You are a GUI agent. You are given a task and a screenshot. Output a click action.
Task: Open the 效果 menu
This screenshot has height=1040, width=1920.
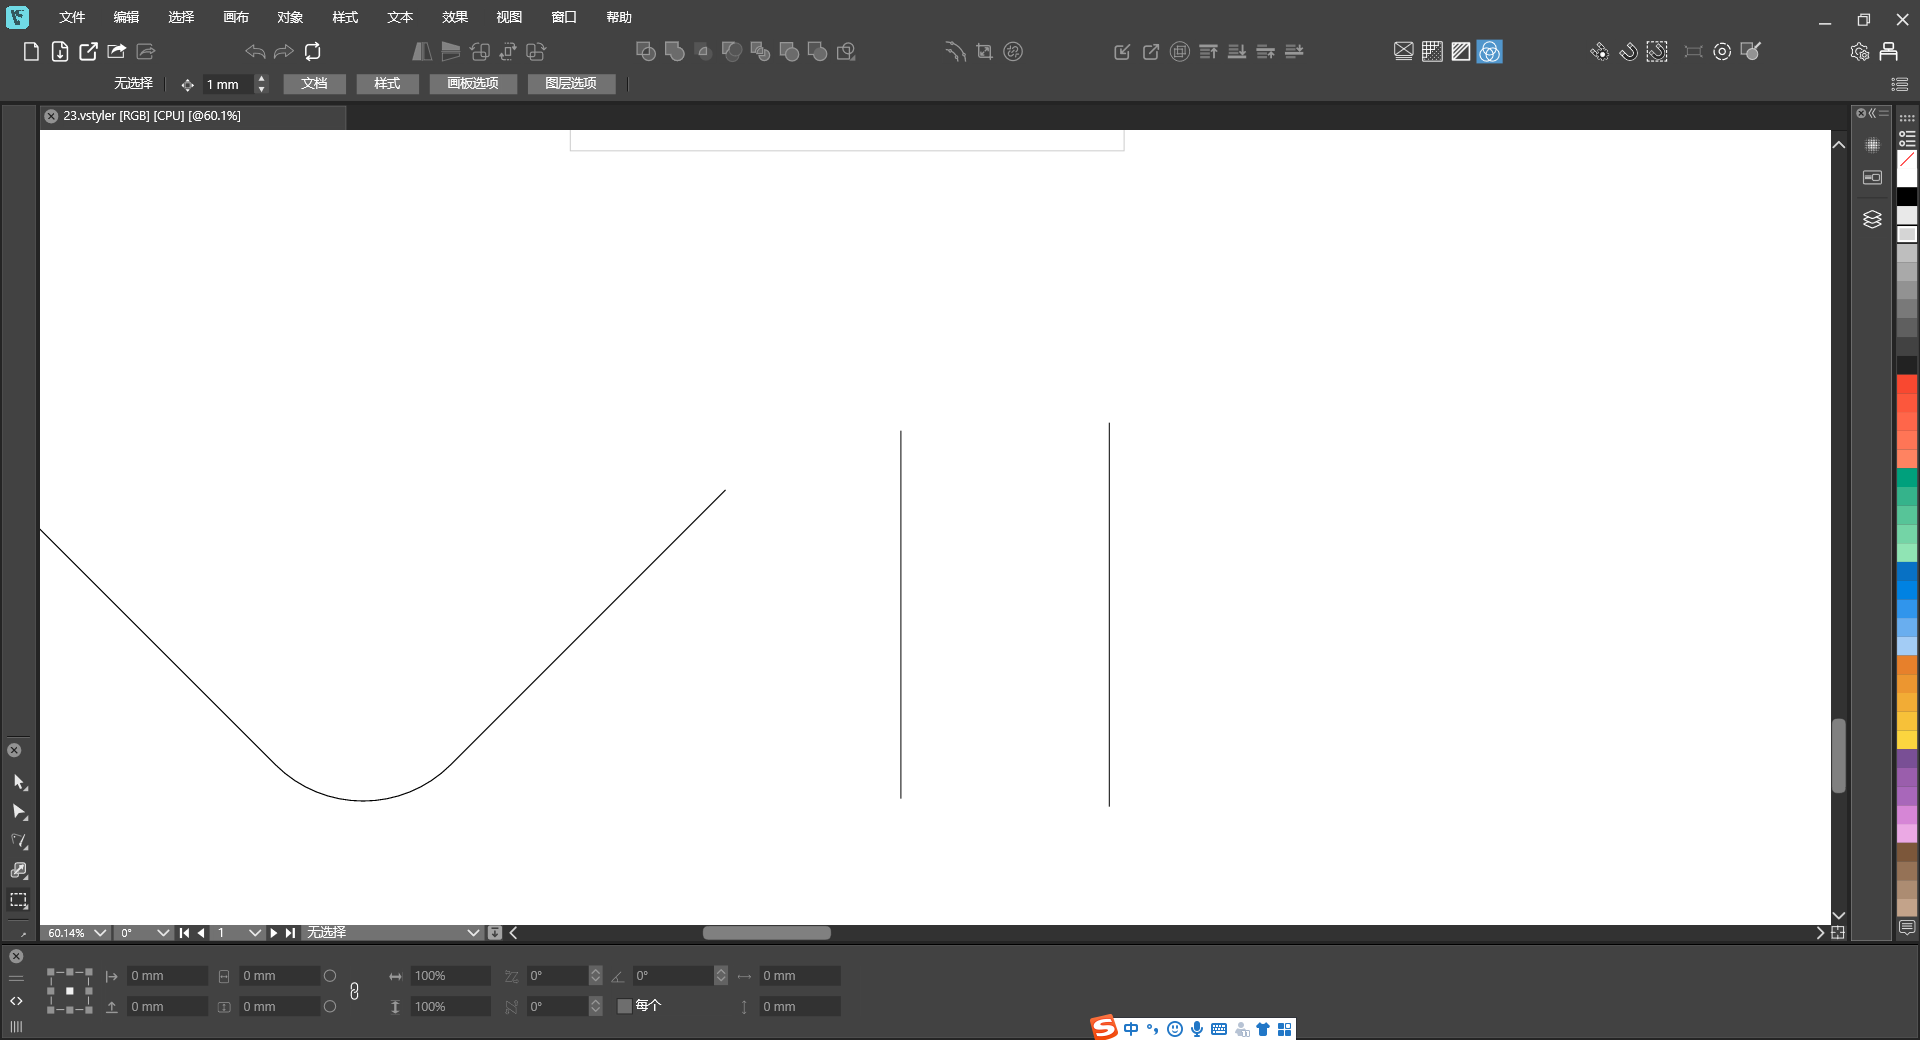tap(455, 17)
